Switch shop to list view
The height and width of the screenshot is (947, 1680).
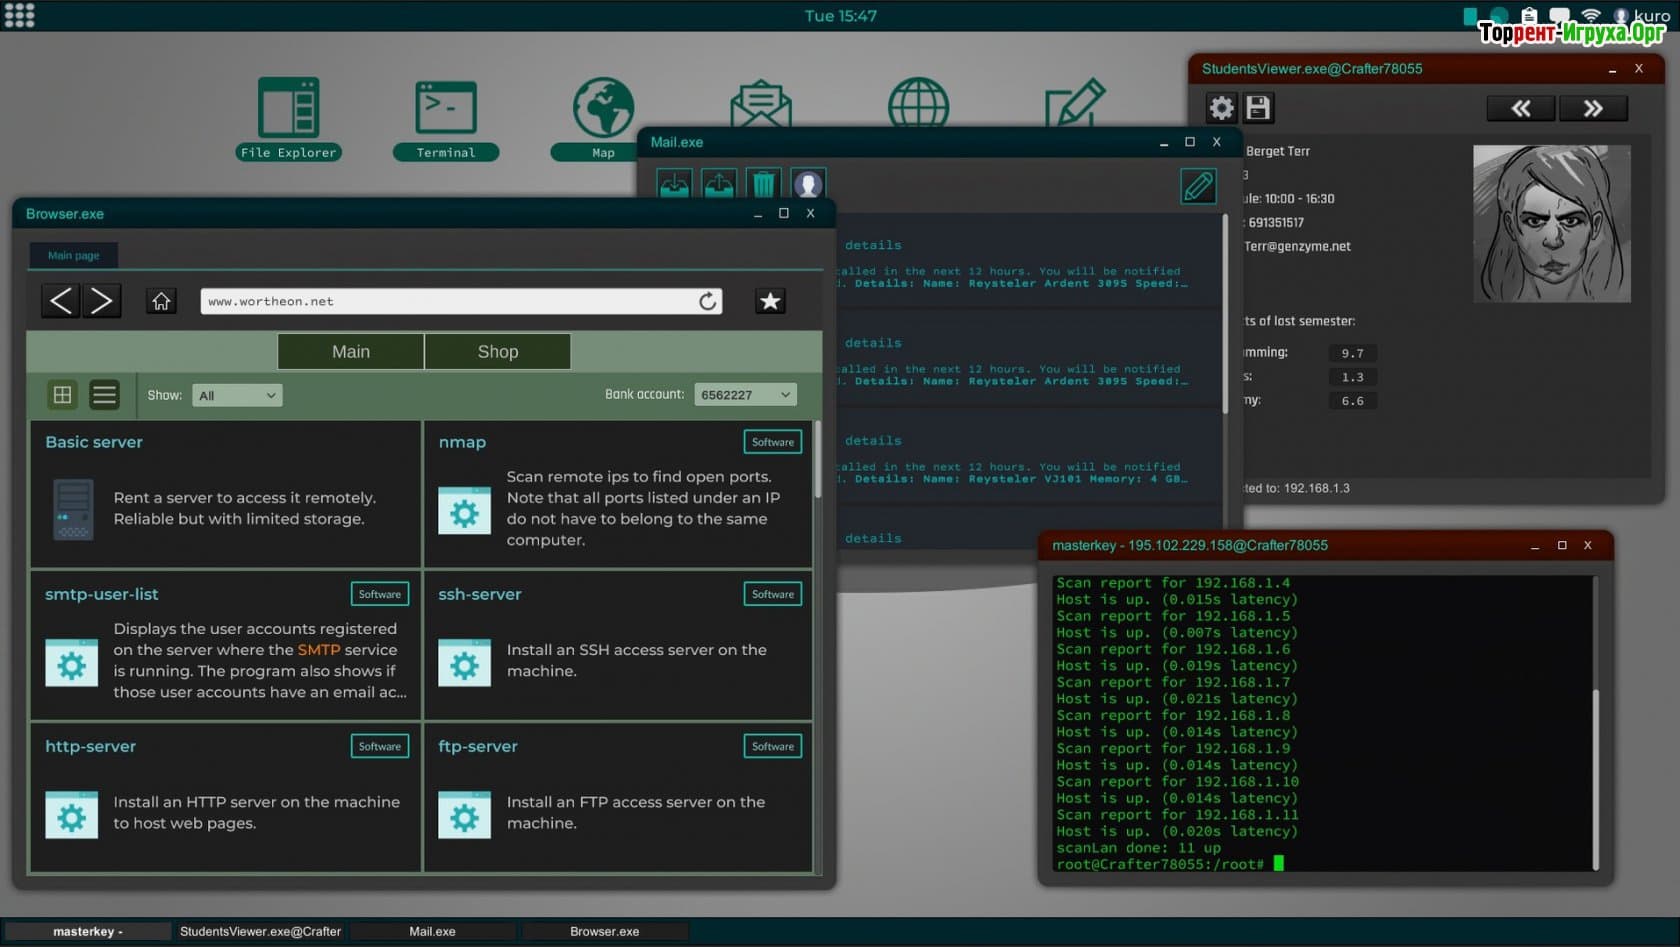tap(104, 395)
